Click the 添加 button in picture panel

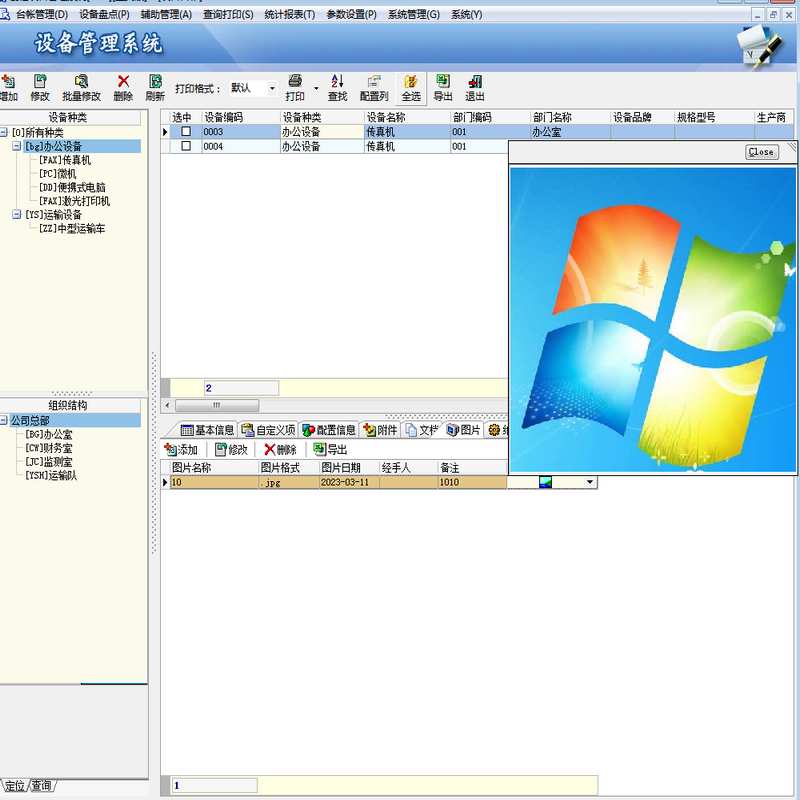click(181, 449)
